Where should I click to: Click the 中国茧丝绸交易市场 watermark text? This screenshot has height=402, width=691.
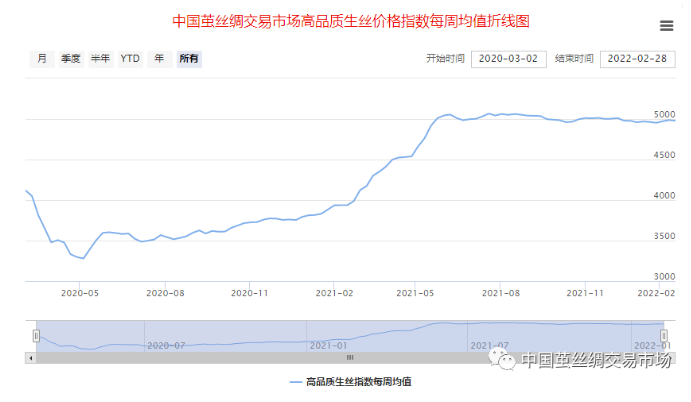pos(596,361)
